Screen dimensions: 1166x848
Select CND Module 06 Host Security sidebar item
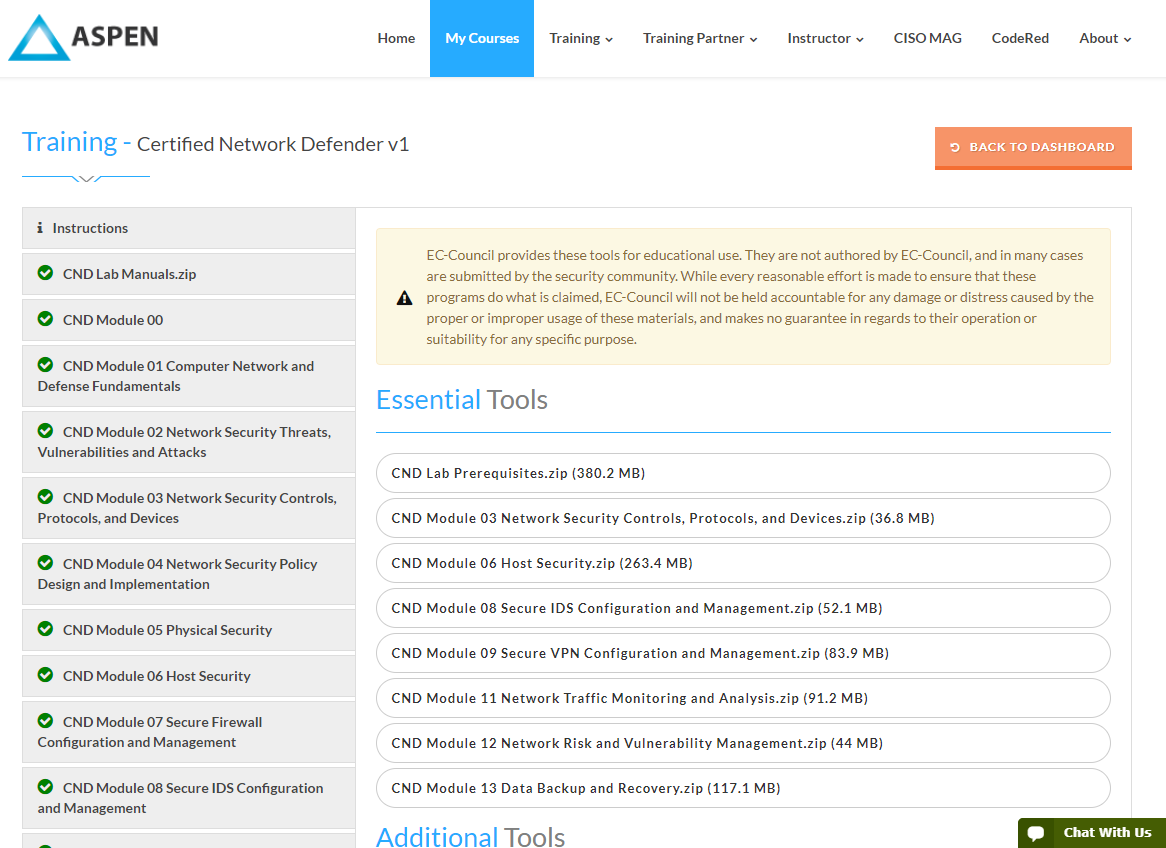[189, 676]
